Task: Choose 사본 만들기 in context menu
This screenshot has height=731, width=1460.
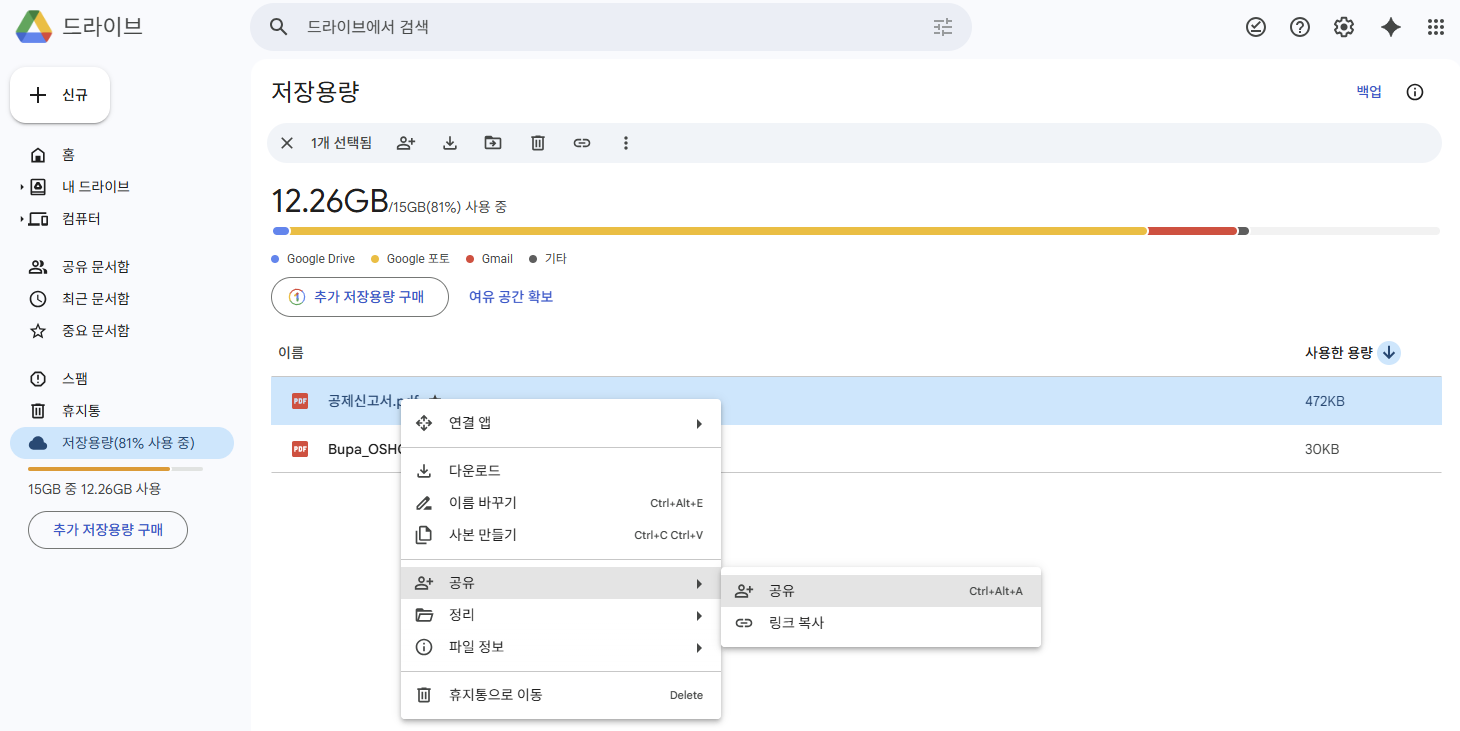Action: click(561, 535)
